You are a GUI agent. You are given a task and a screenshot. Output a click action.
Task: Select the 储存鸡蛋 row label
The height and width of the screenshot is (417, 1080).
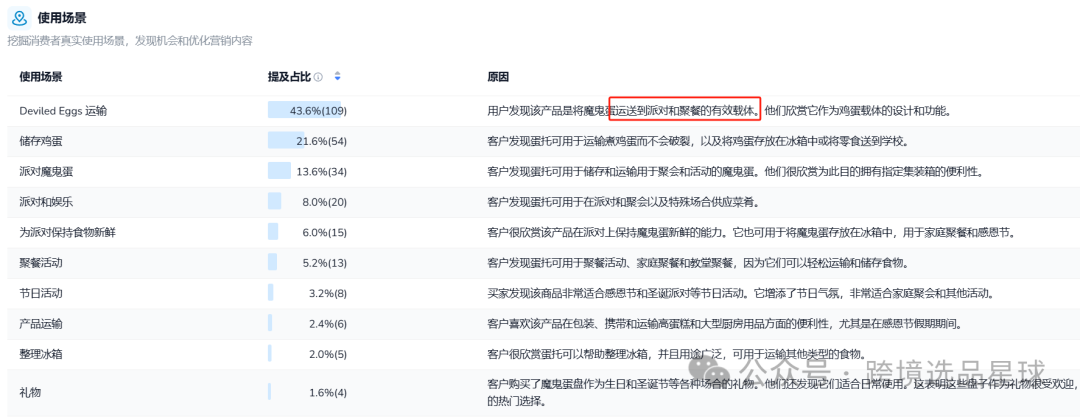point(41,141)
